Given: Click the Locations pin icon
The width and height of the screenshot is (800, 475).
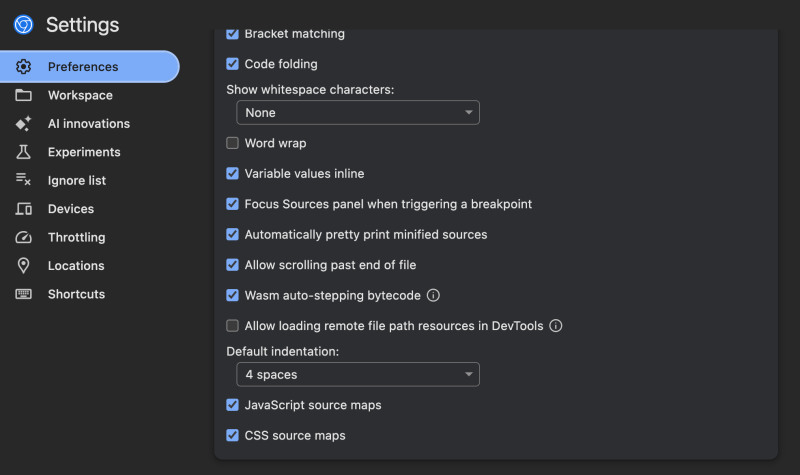Looking at the screenshot, I should 23,265.
